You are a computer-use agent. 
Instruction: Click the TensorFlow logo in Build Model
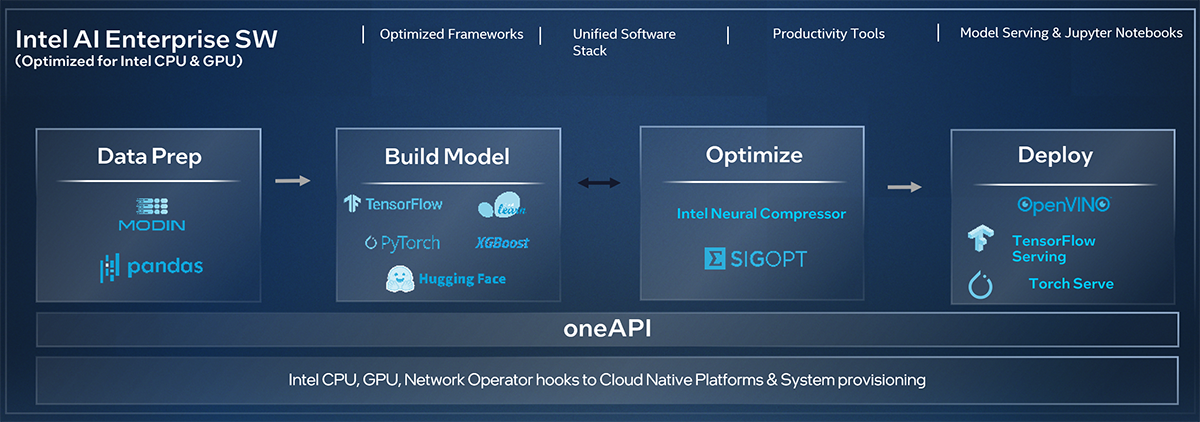point(391,204)
